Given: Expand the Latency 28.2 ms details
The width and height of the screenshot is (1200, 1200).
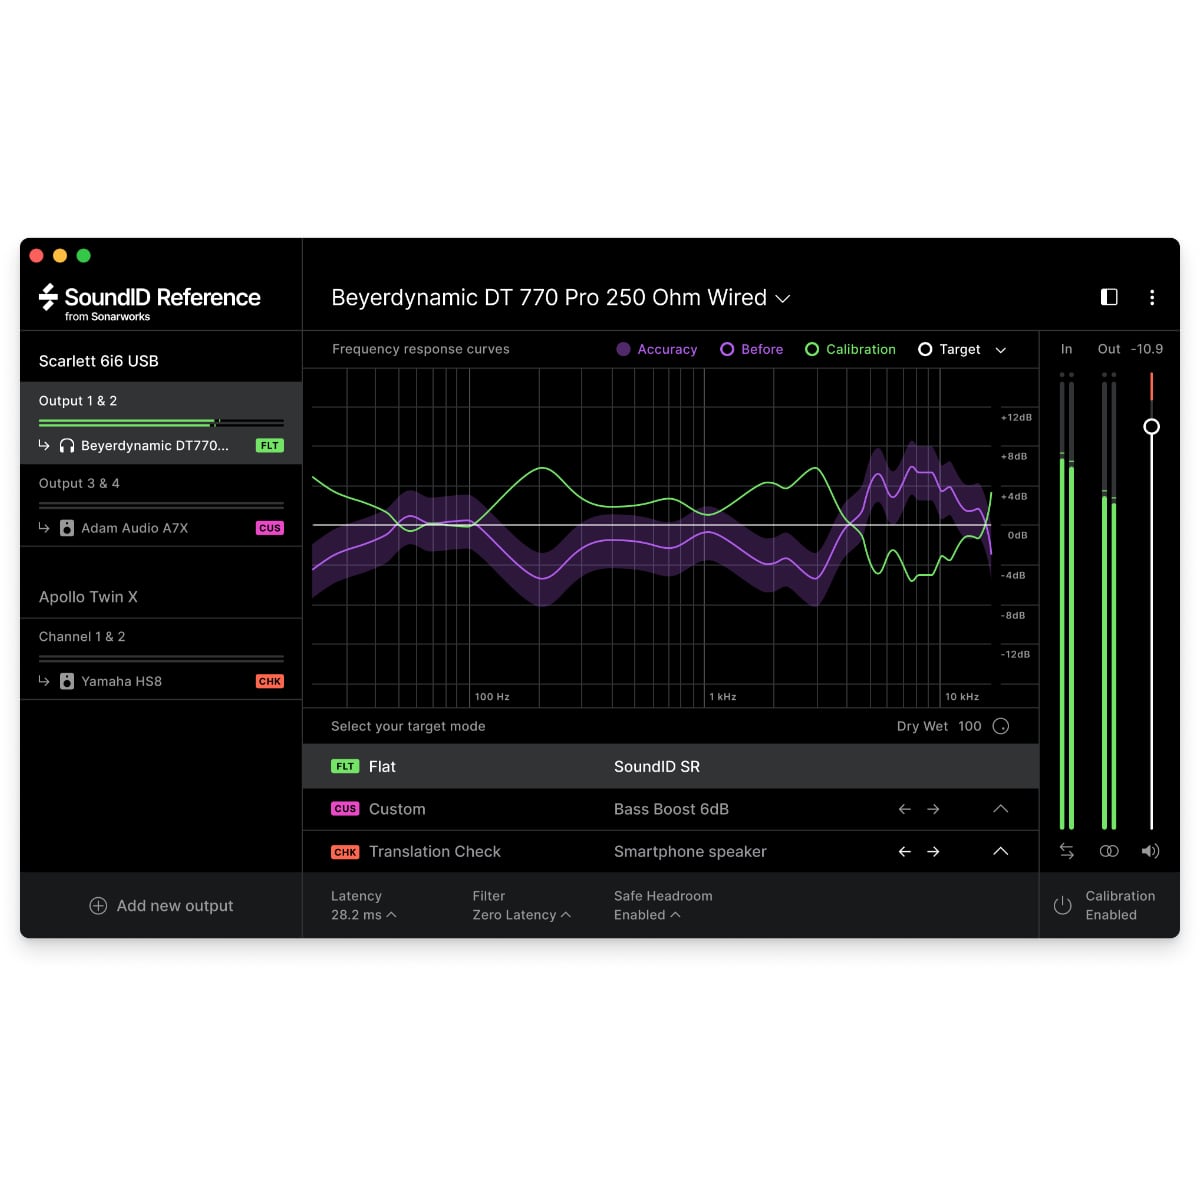Looking at the screenshot, I should pos(394,915).
